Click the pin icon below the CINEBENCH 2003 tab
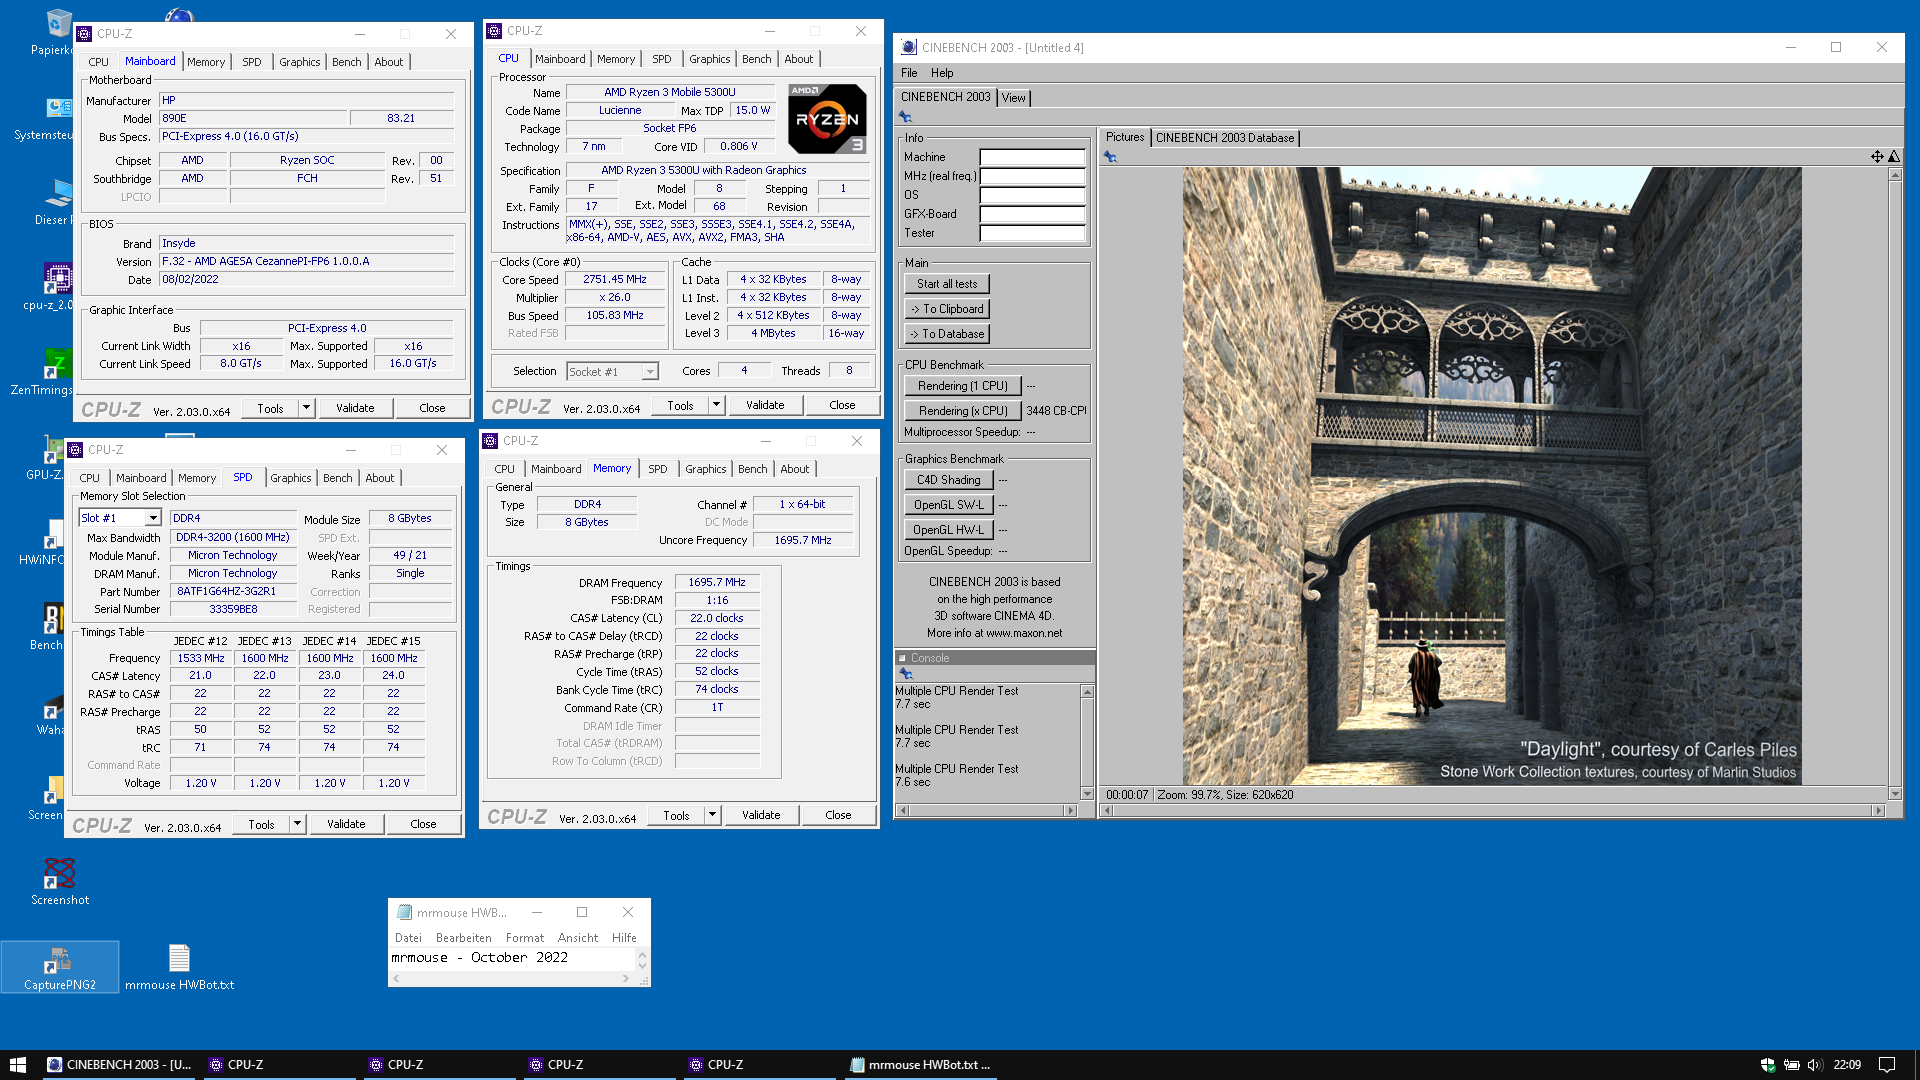Image resolution: width=1920 pixels, height=1080 pixels. 906,117
